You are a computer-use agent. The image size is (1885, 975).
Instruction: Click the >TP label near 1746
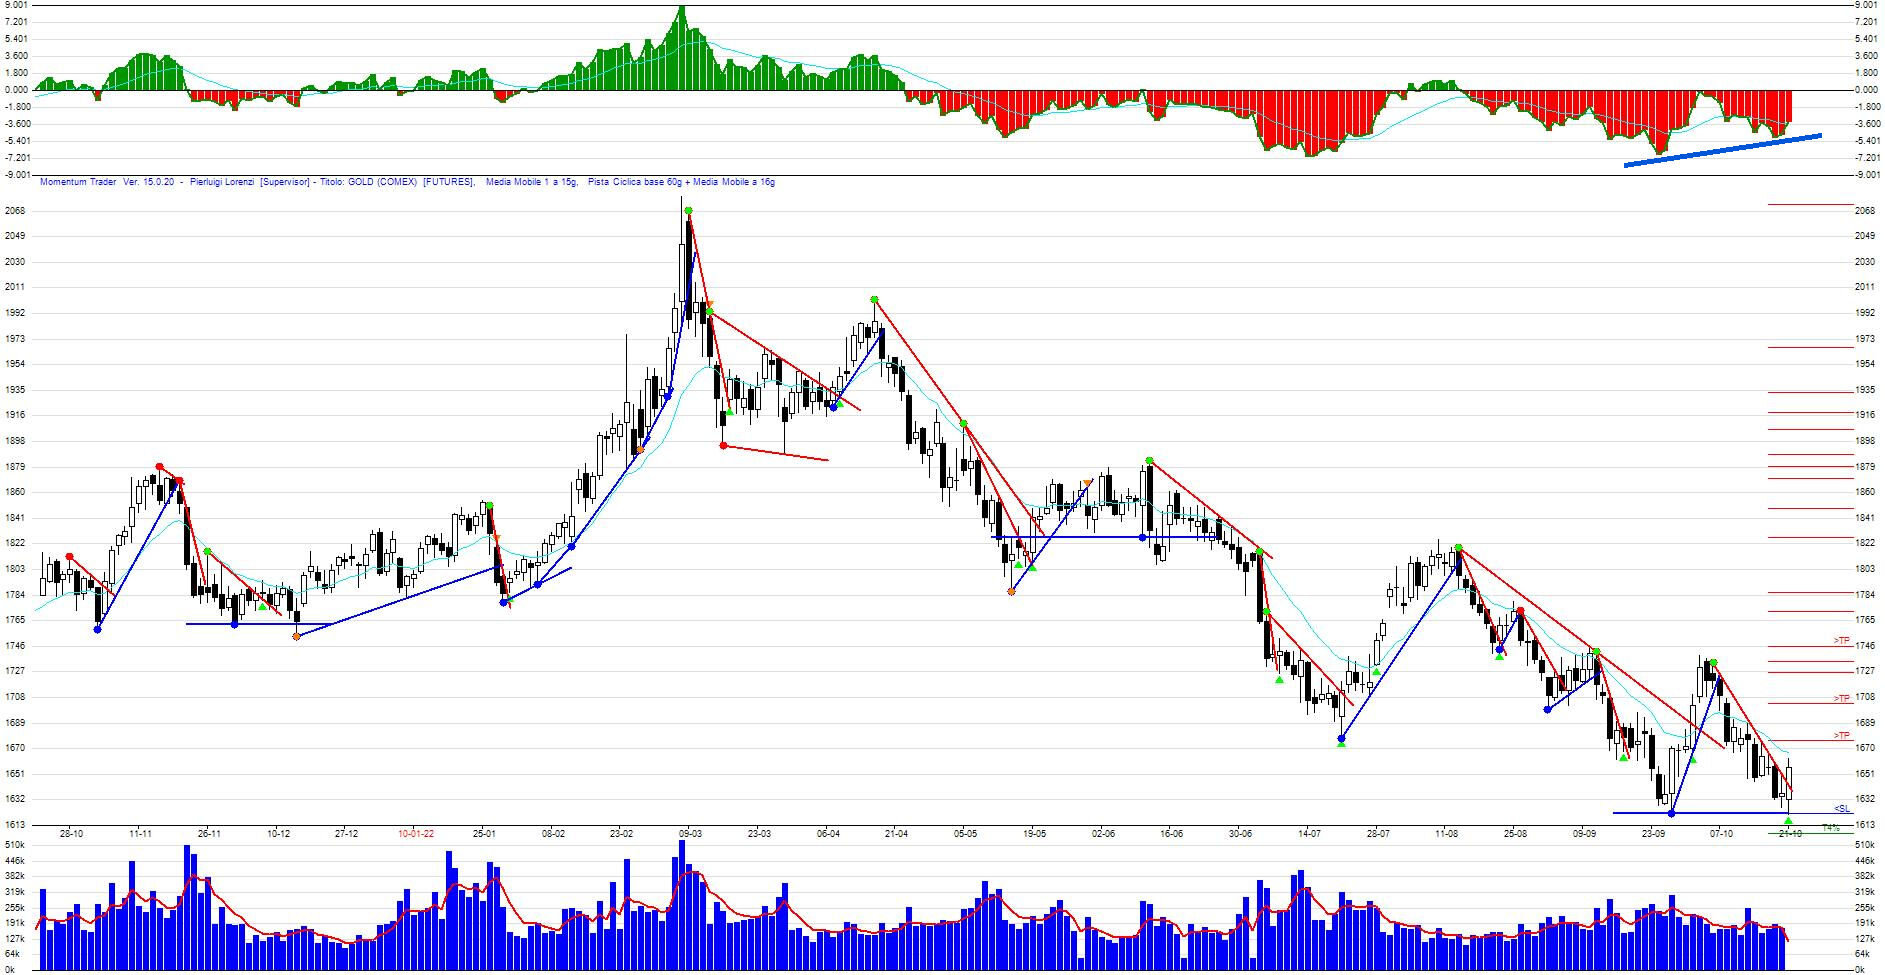tap(1841, 640)
